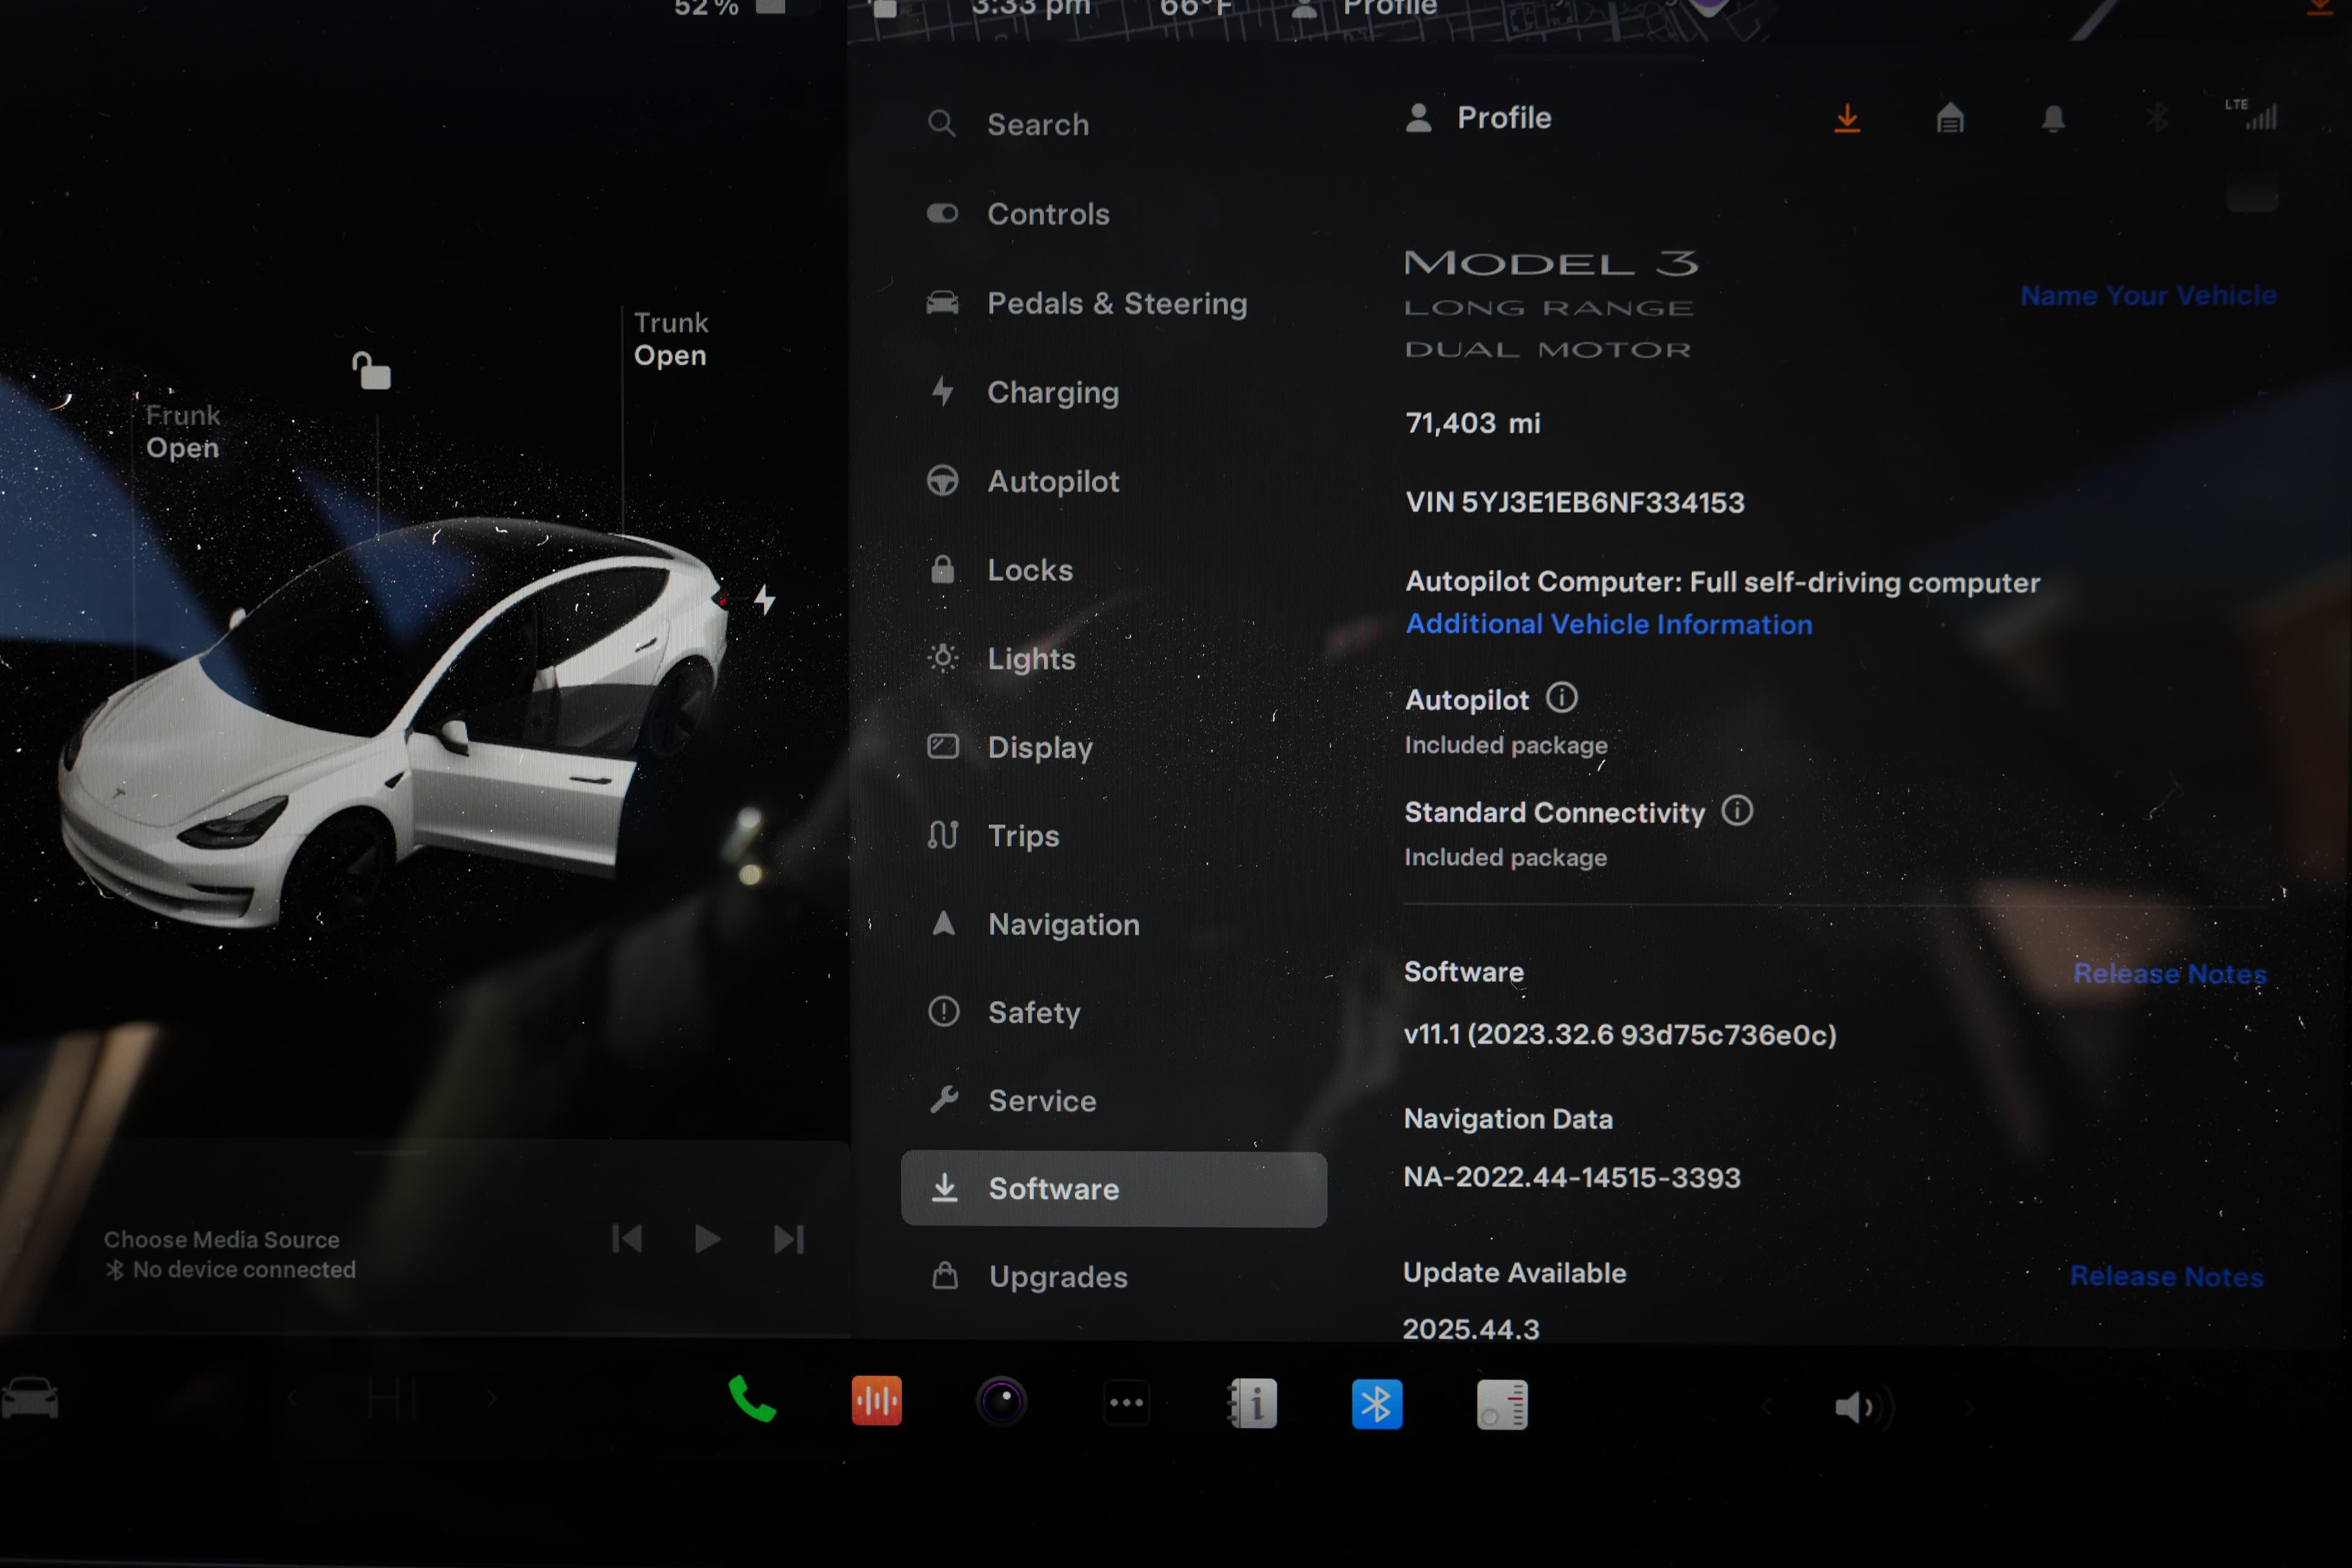Open HomeLink garage controls from top bar
2352x1568 pixels.
(x=1950, y=118)
